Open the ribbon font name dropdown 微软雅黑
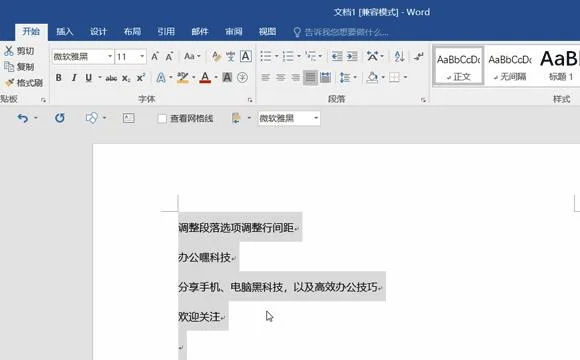Viewport: 580px width, 360px height. [110, 57]
